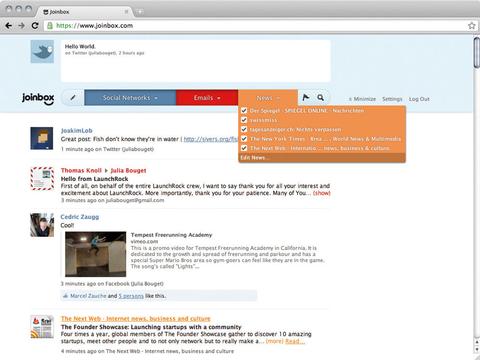
Task: Open the Emails dropdown
Action: tap(207, 98)
